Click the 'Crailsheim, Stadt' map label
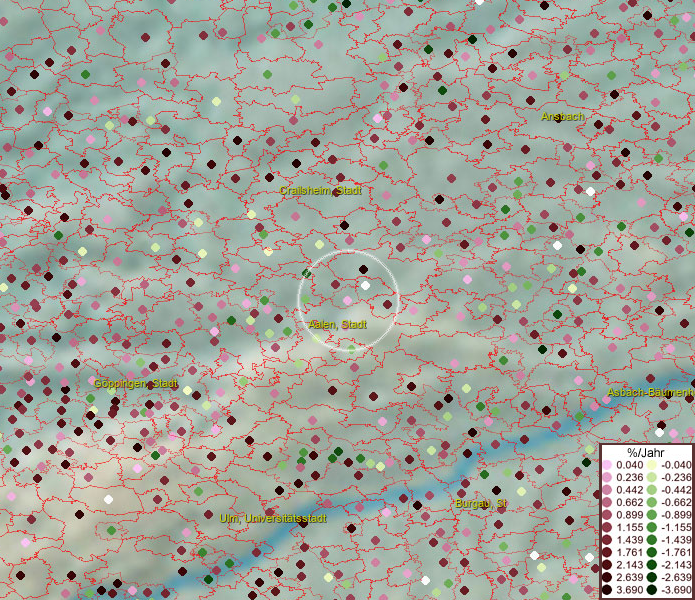The height and width of the screenshot is (600, 695). coord(320,191)
